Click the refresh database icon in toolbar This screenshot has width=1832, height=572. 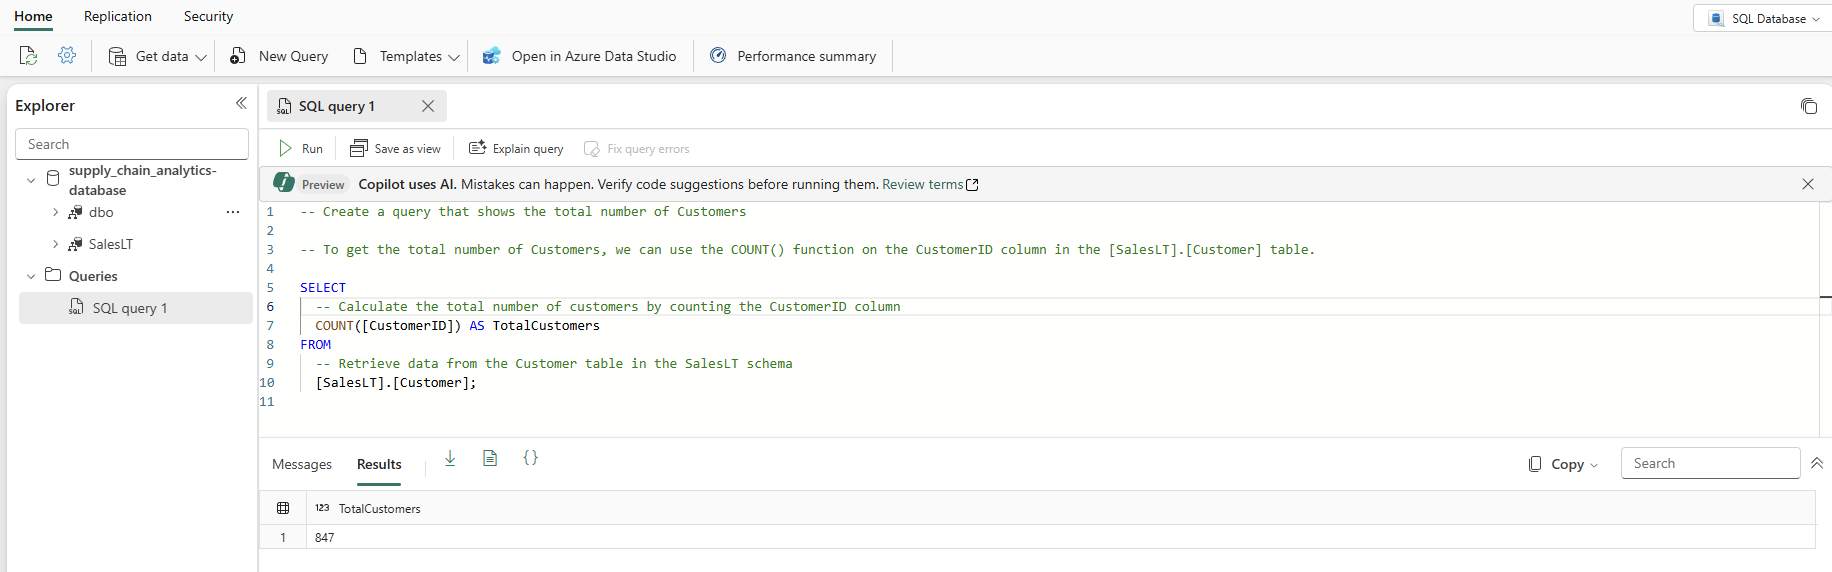point(28,56)
